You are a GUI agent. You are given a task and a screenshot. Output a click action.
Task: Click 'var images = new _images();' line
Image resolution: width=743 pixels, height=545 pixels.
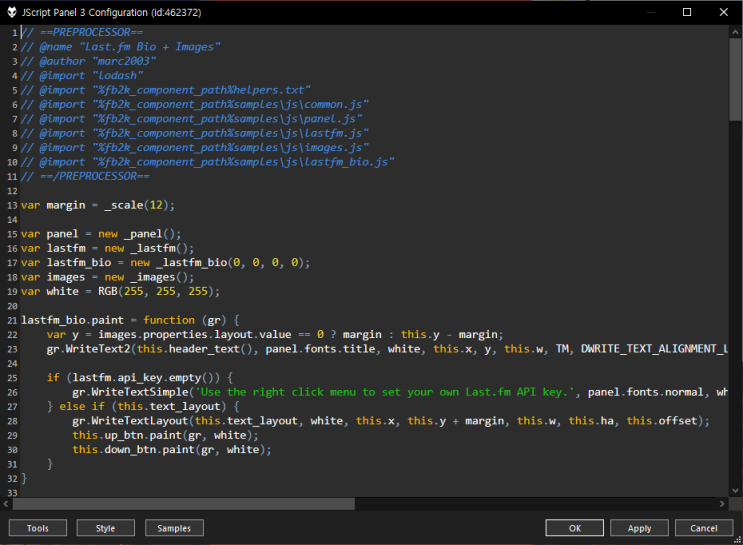(x=108, y=277)
